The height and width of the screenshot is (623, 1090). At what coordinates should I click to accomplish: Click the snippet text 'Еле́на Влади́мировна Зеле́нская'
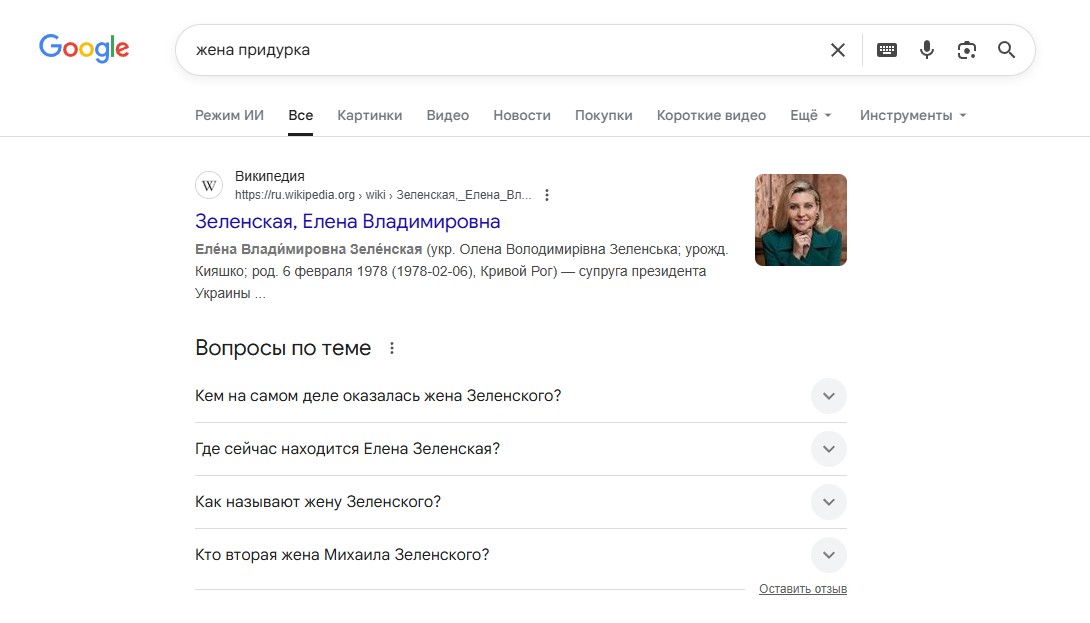pyautogui.click(x=309, y=249)
